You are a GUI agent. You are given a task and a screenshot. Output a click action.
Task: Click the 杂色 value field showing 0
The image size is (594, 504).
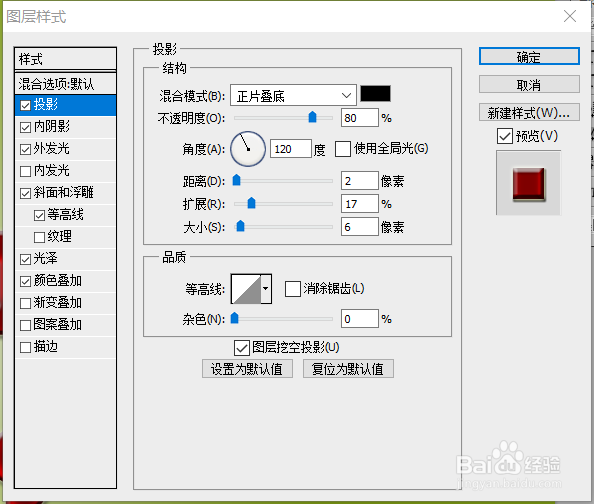(x=360, y=319)
